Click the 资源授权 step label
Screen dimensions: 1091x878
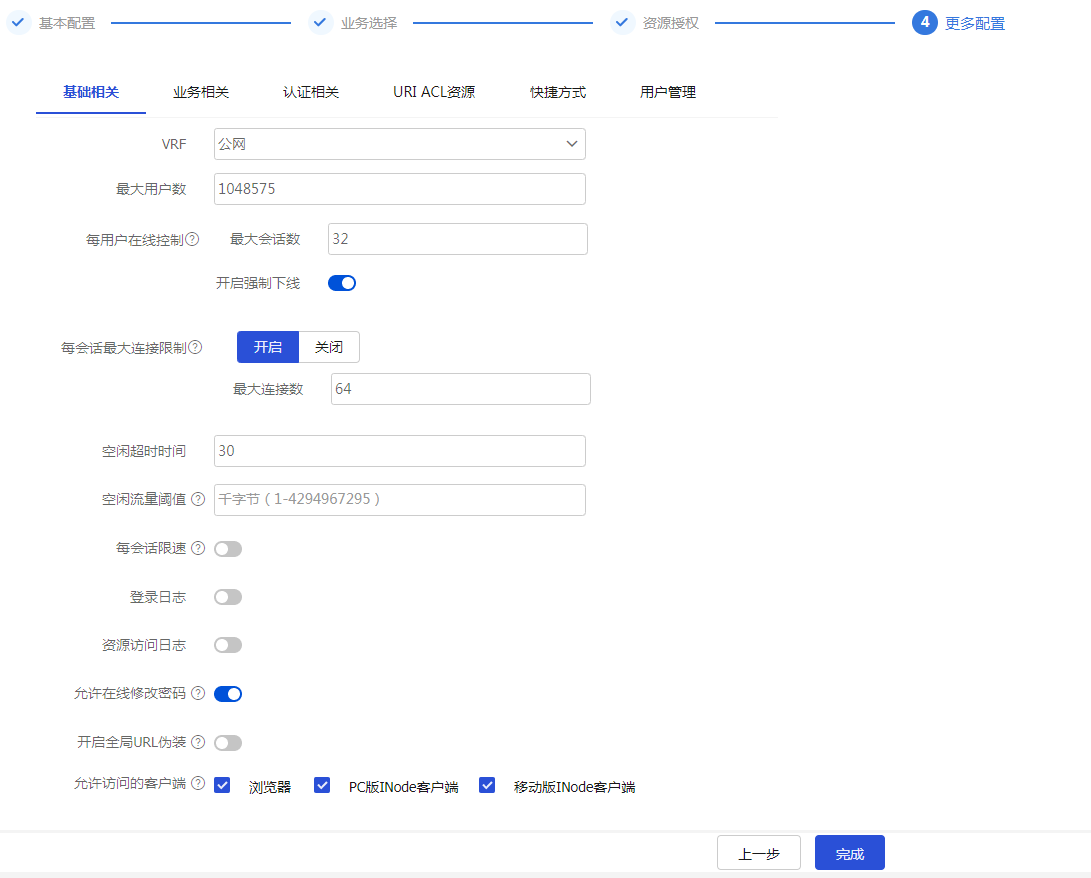tap(671, 23)
